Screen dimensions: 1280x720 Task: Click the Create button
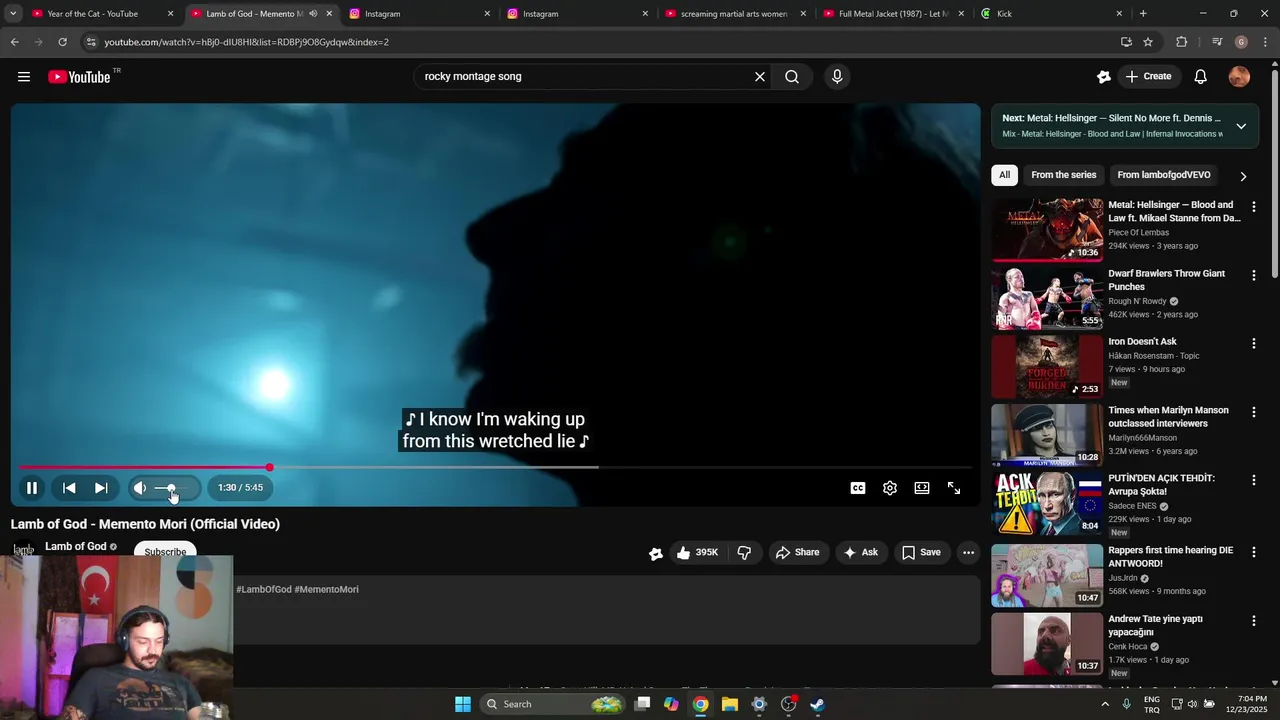[x=1148, y=77]
